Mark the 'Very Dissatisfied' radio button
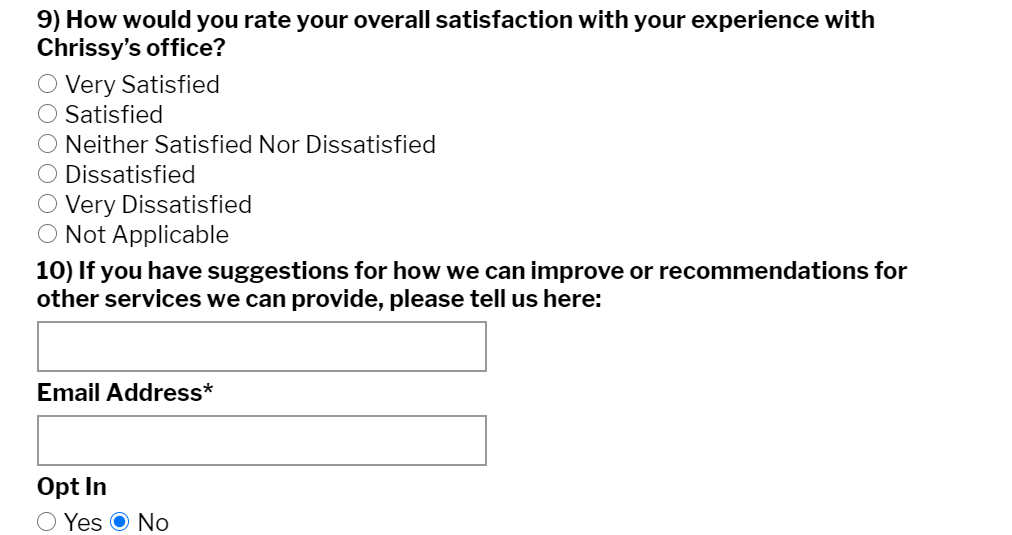Screen dimensions: 1012x535 coord(47,205)
